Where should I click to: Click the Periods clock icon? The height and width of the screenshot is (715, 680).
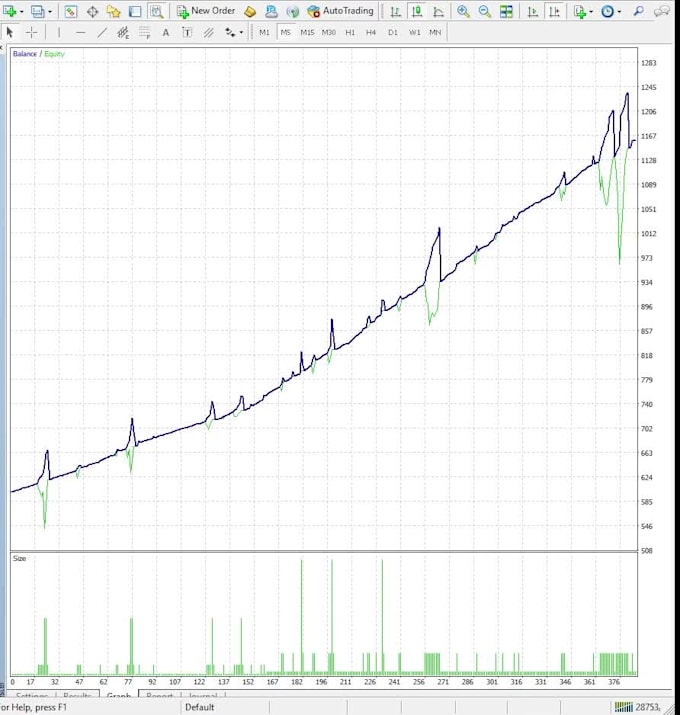coord(607,11)
